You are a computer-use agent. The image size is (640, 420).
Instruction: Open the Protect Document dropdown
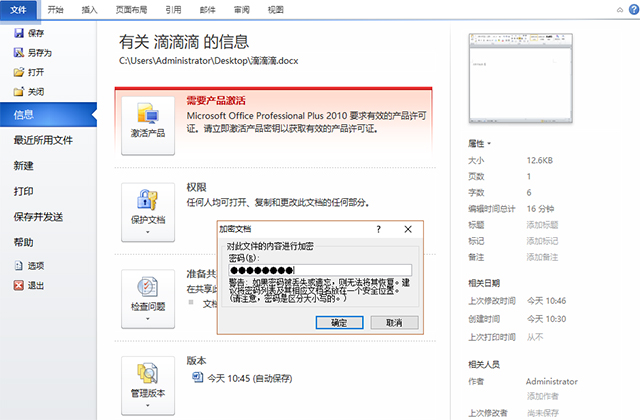point(148,212)
